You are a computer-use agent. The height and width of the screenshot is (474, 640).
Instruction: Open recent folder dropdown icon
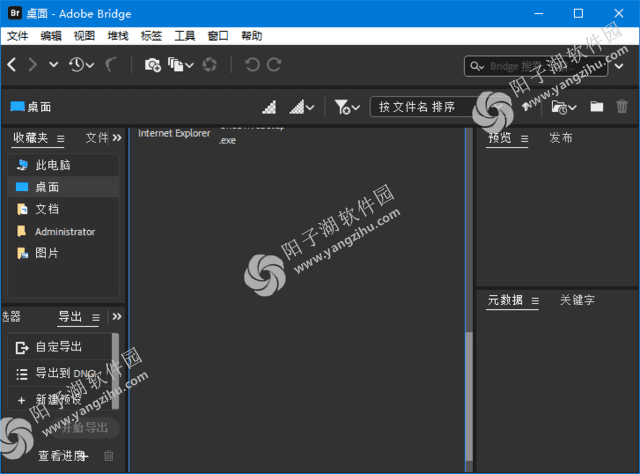564,107
